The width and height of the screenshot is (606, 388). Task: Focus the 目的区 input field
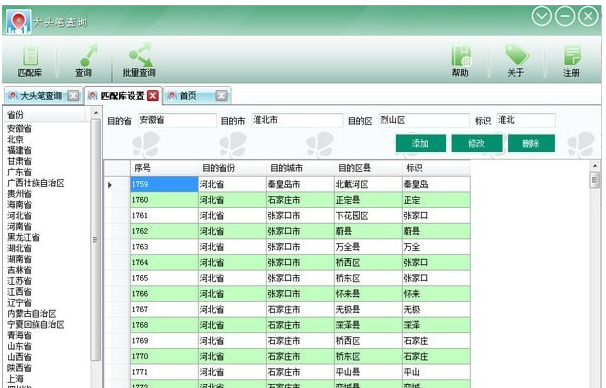click(424, 120)
